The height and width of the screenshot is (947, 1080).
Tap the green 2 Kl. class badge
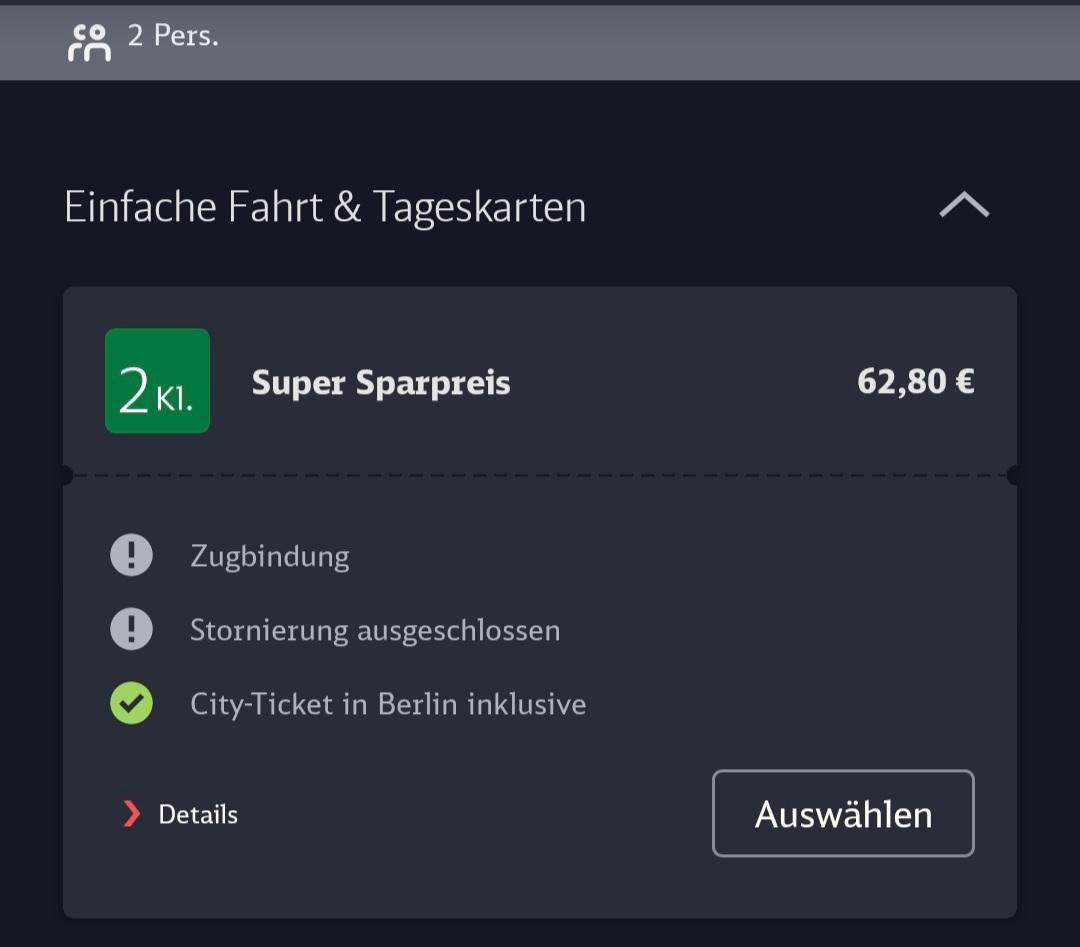coord(157,381)
